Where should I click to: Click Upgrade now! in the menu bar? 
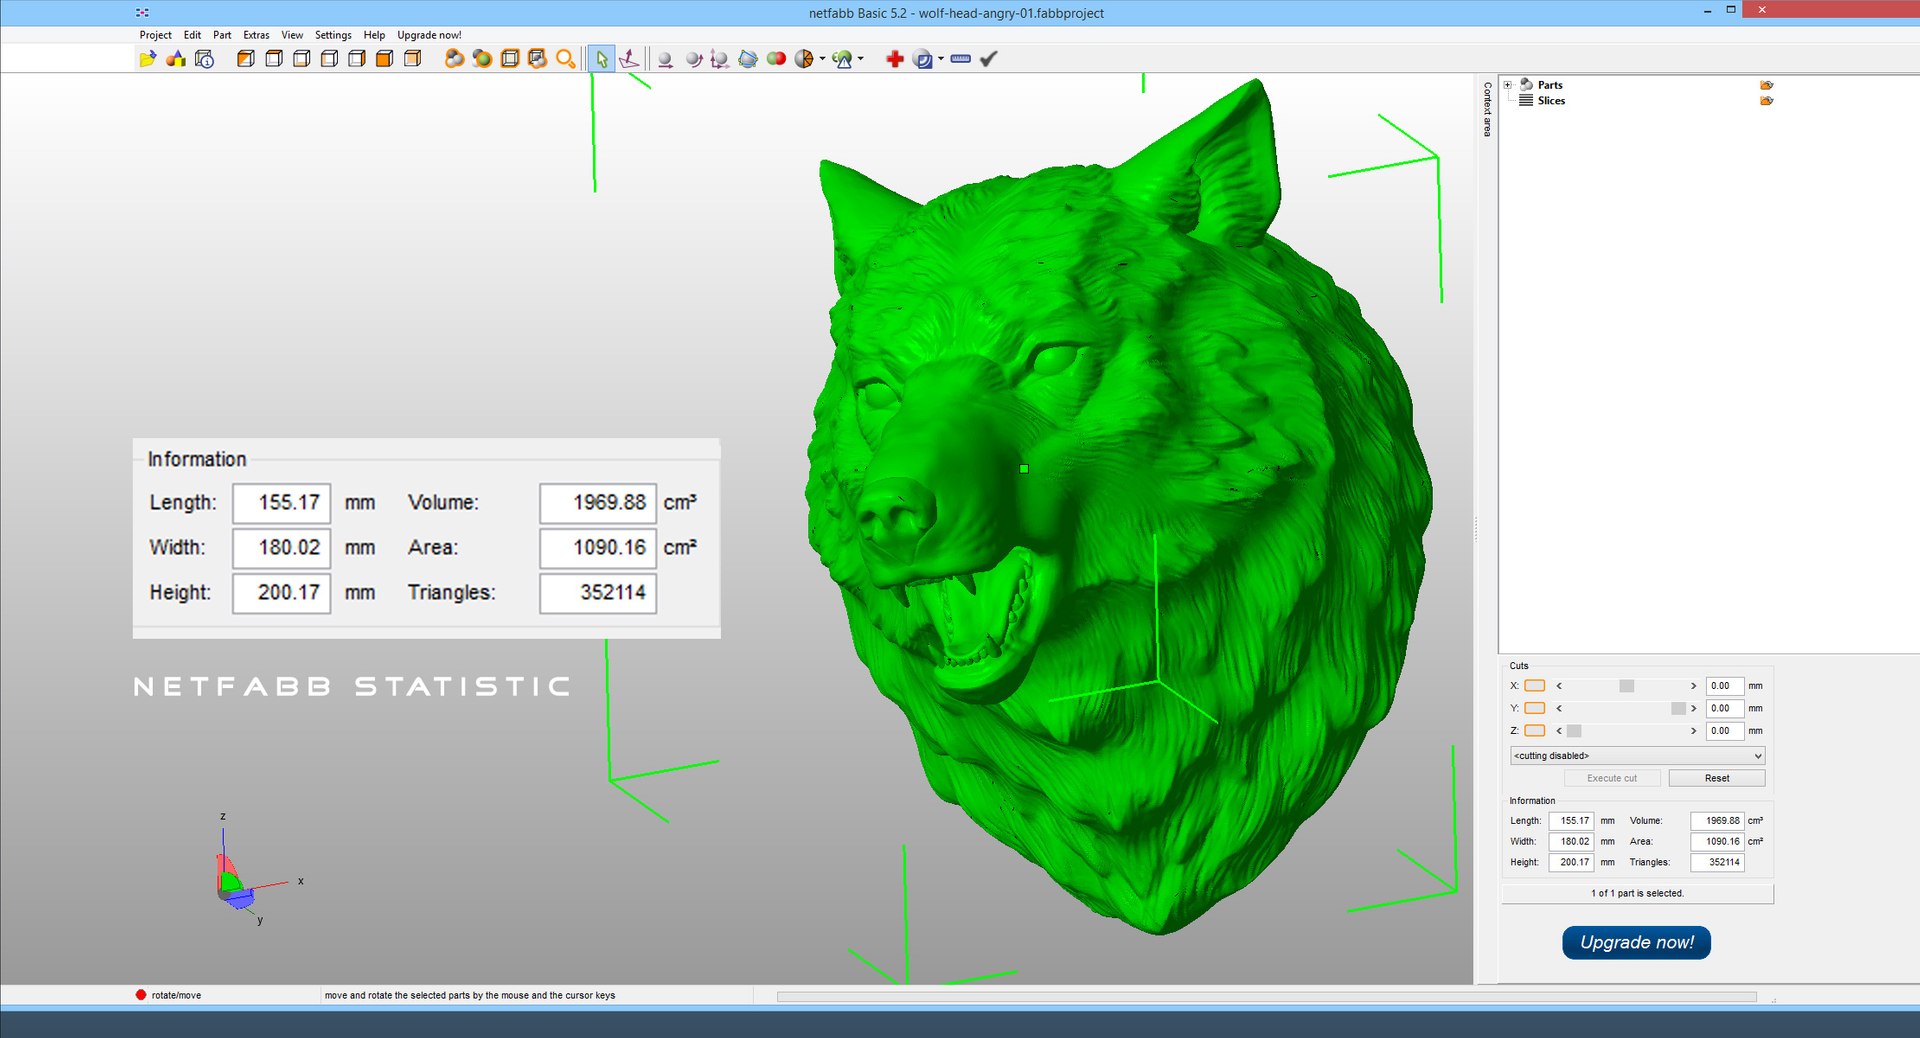tap(429, 35)
